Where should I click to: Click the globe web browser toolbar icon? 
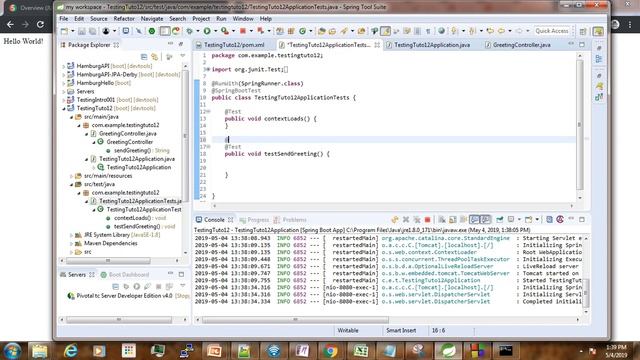tap(441, 31)
